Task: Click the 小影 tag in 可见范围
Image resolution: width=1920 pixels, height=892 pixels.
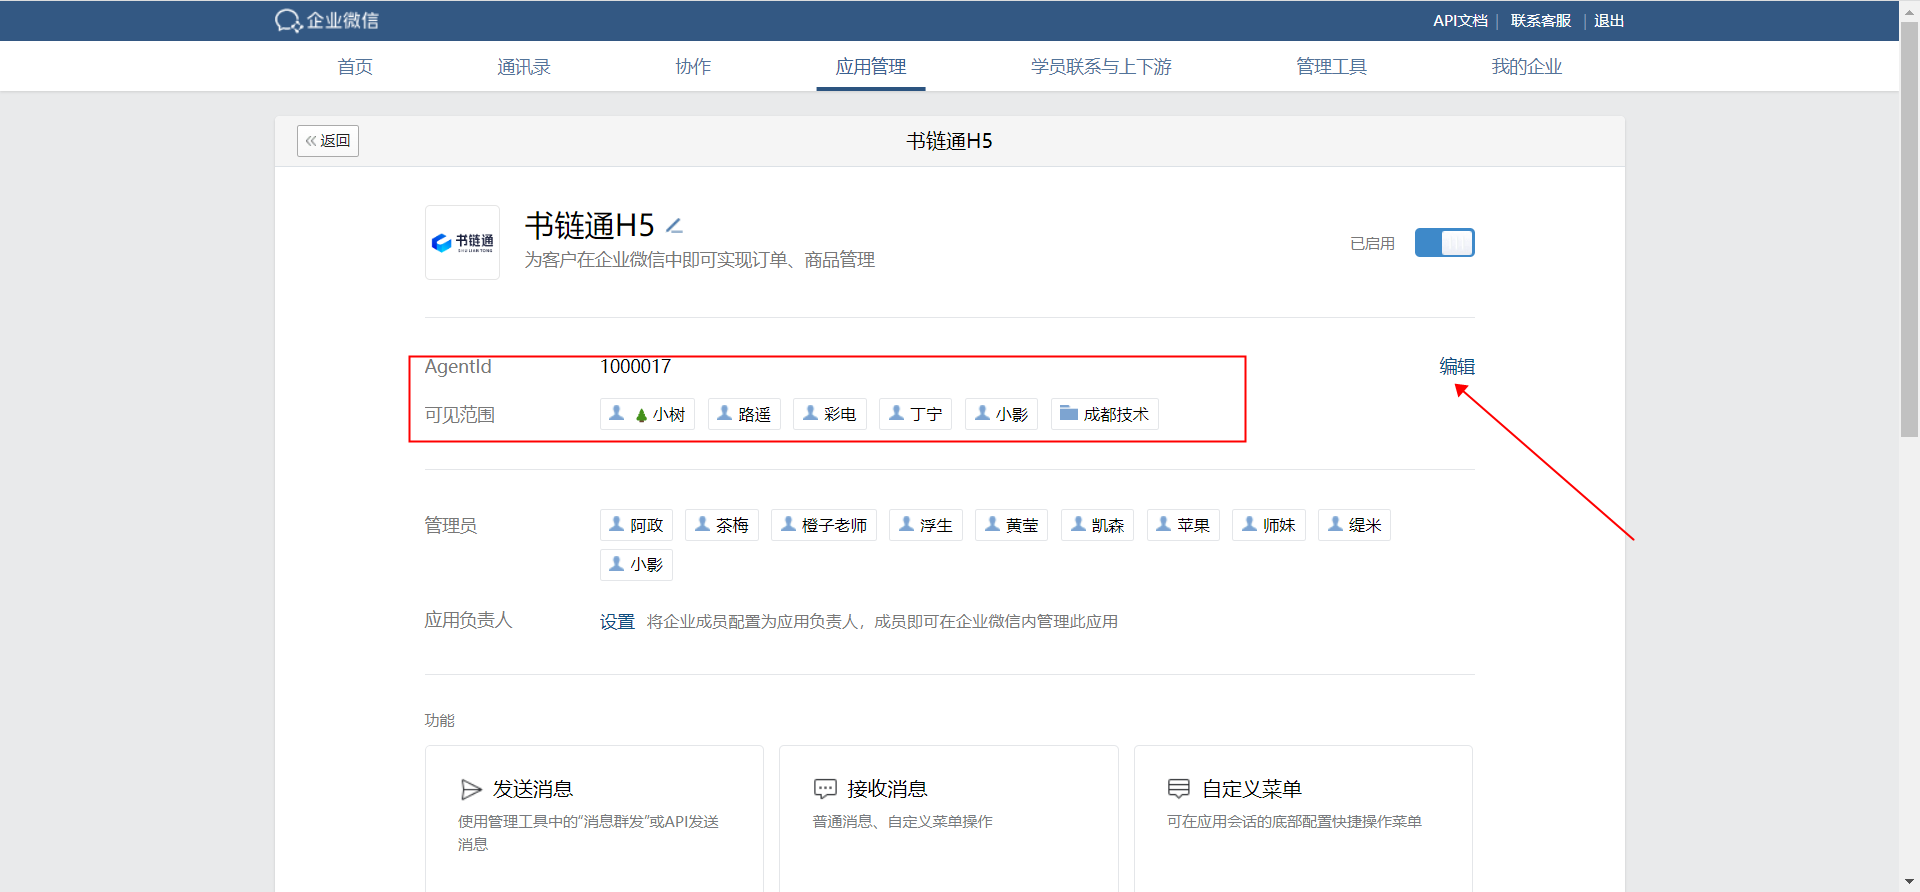Action: point(1001,414)
